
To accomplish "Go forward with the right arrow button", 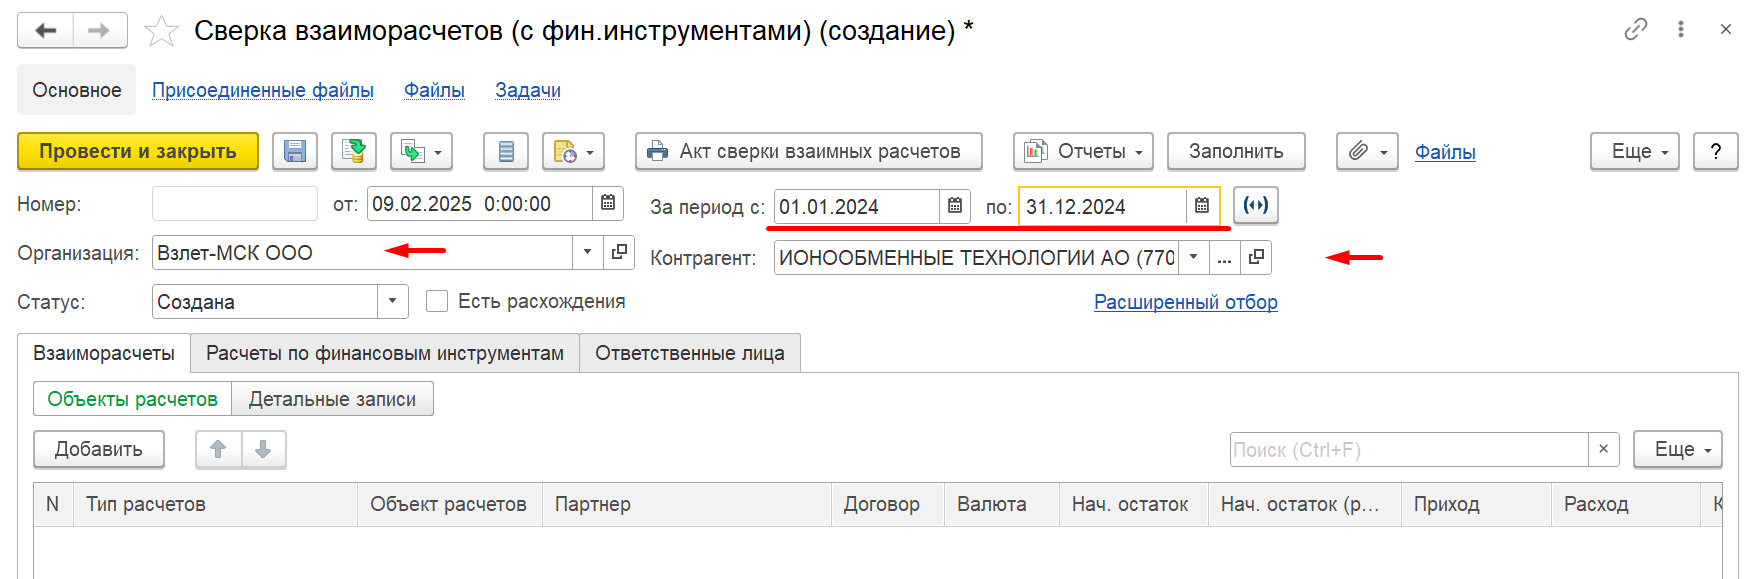I will (x=99, y=31).
